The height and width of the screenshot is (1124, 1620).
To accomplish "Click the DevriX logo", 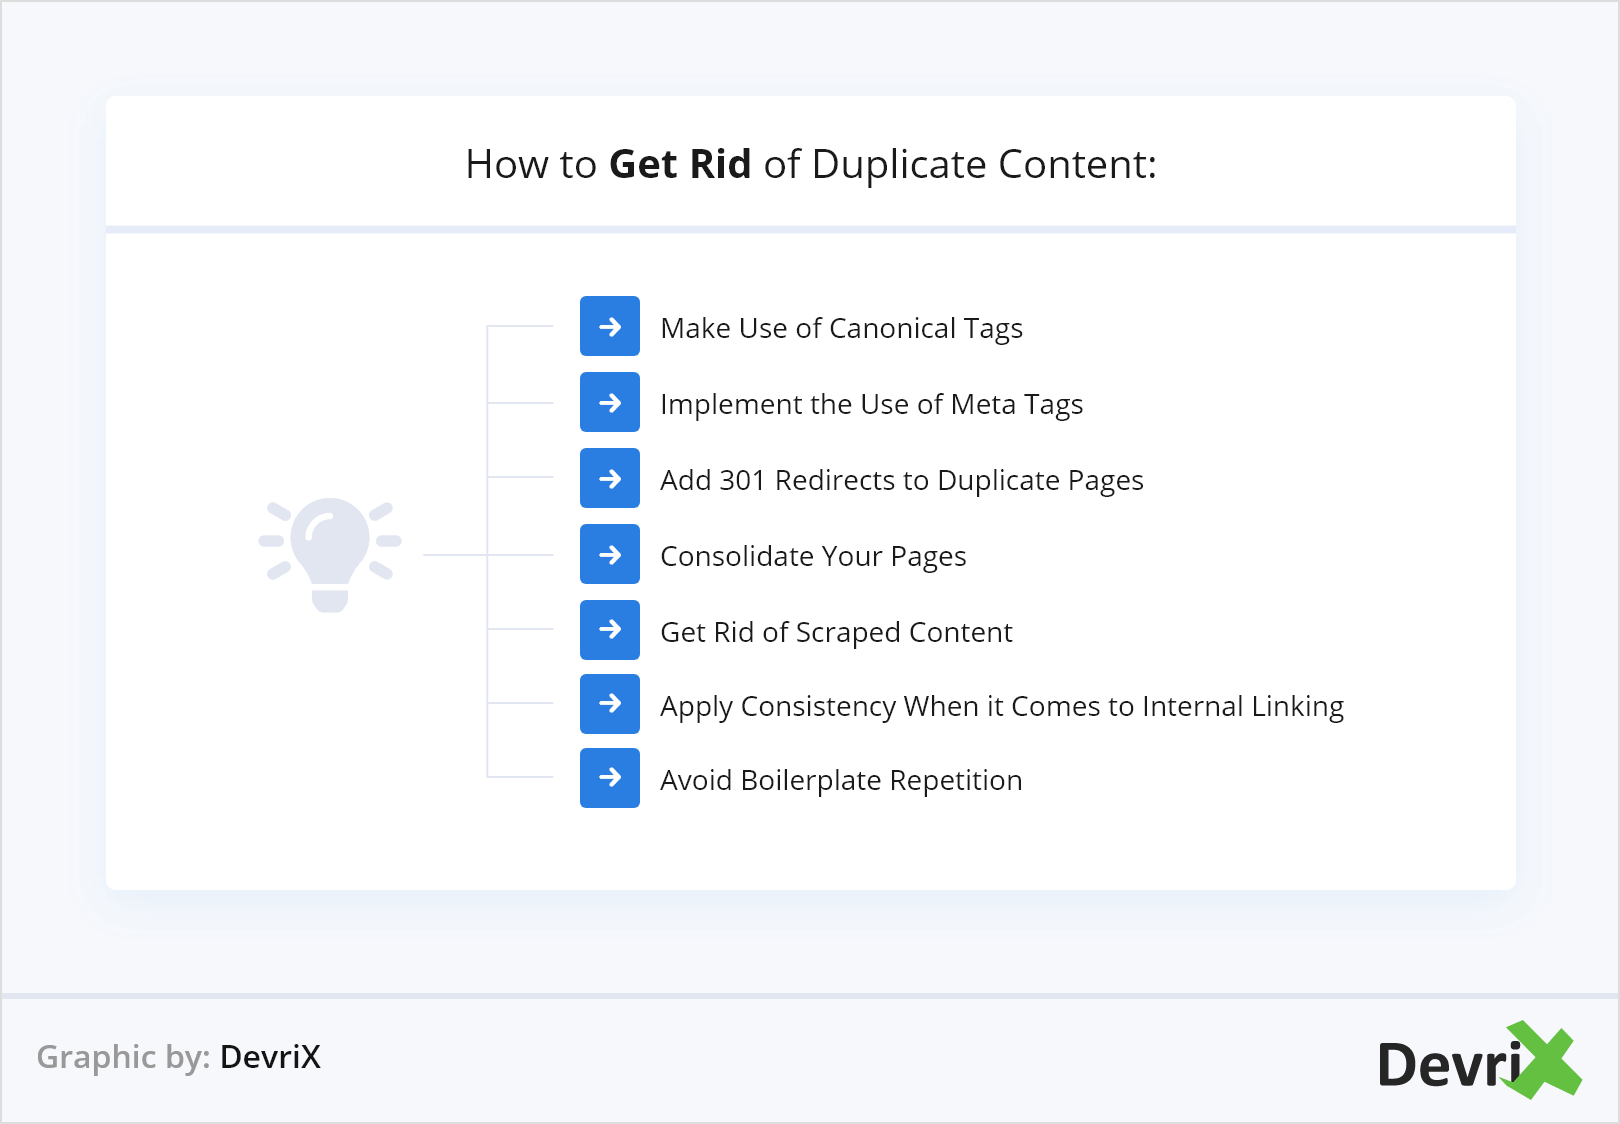I will tap(1480, 1060).
